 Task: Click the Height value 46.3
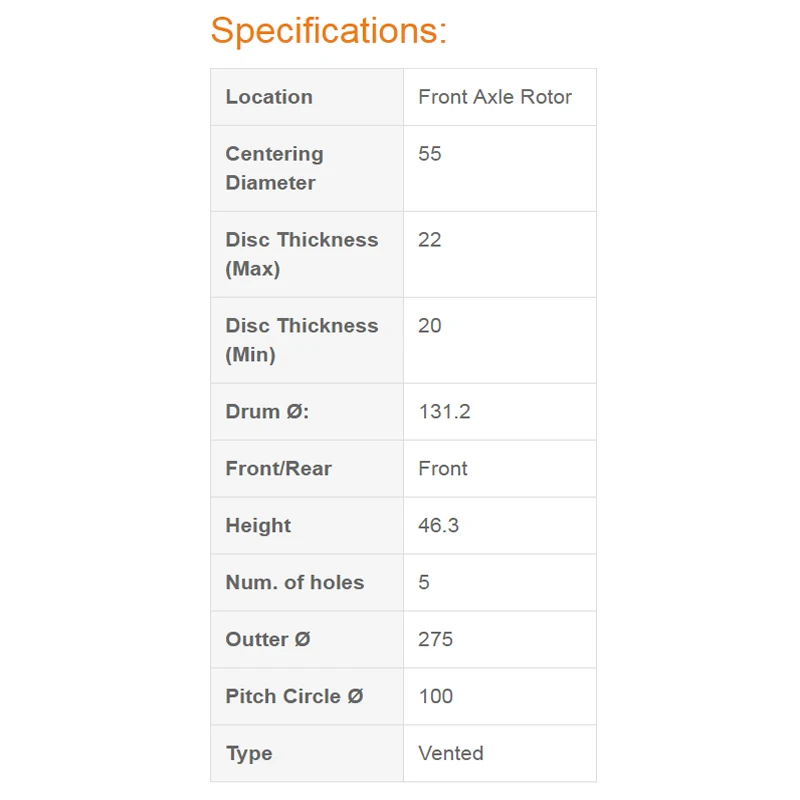(438, 526)
